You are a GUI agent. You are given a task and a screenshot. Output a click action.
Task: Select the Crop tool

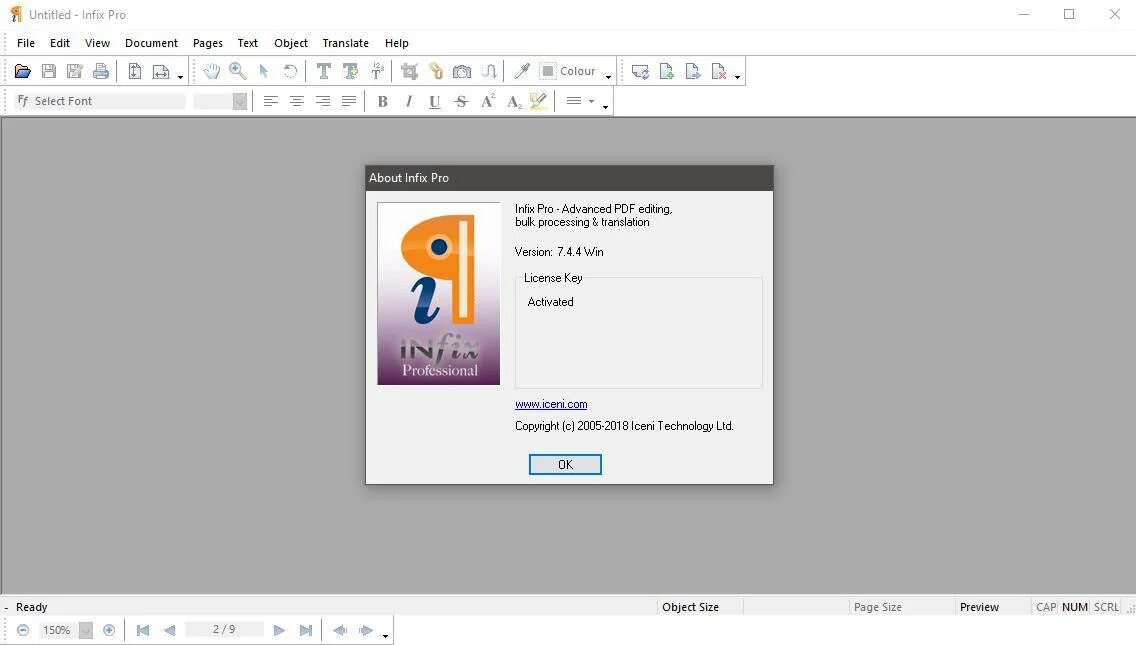point(409,71)
